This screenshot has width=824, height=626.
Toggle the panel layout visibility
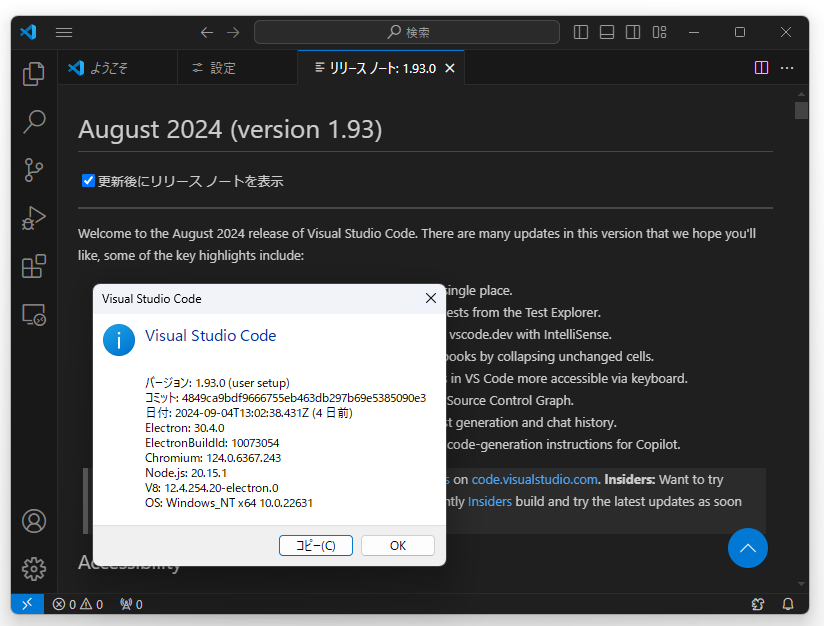click(x=607, y=31)
